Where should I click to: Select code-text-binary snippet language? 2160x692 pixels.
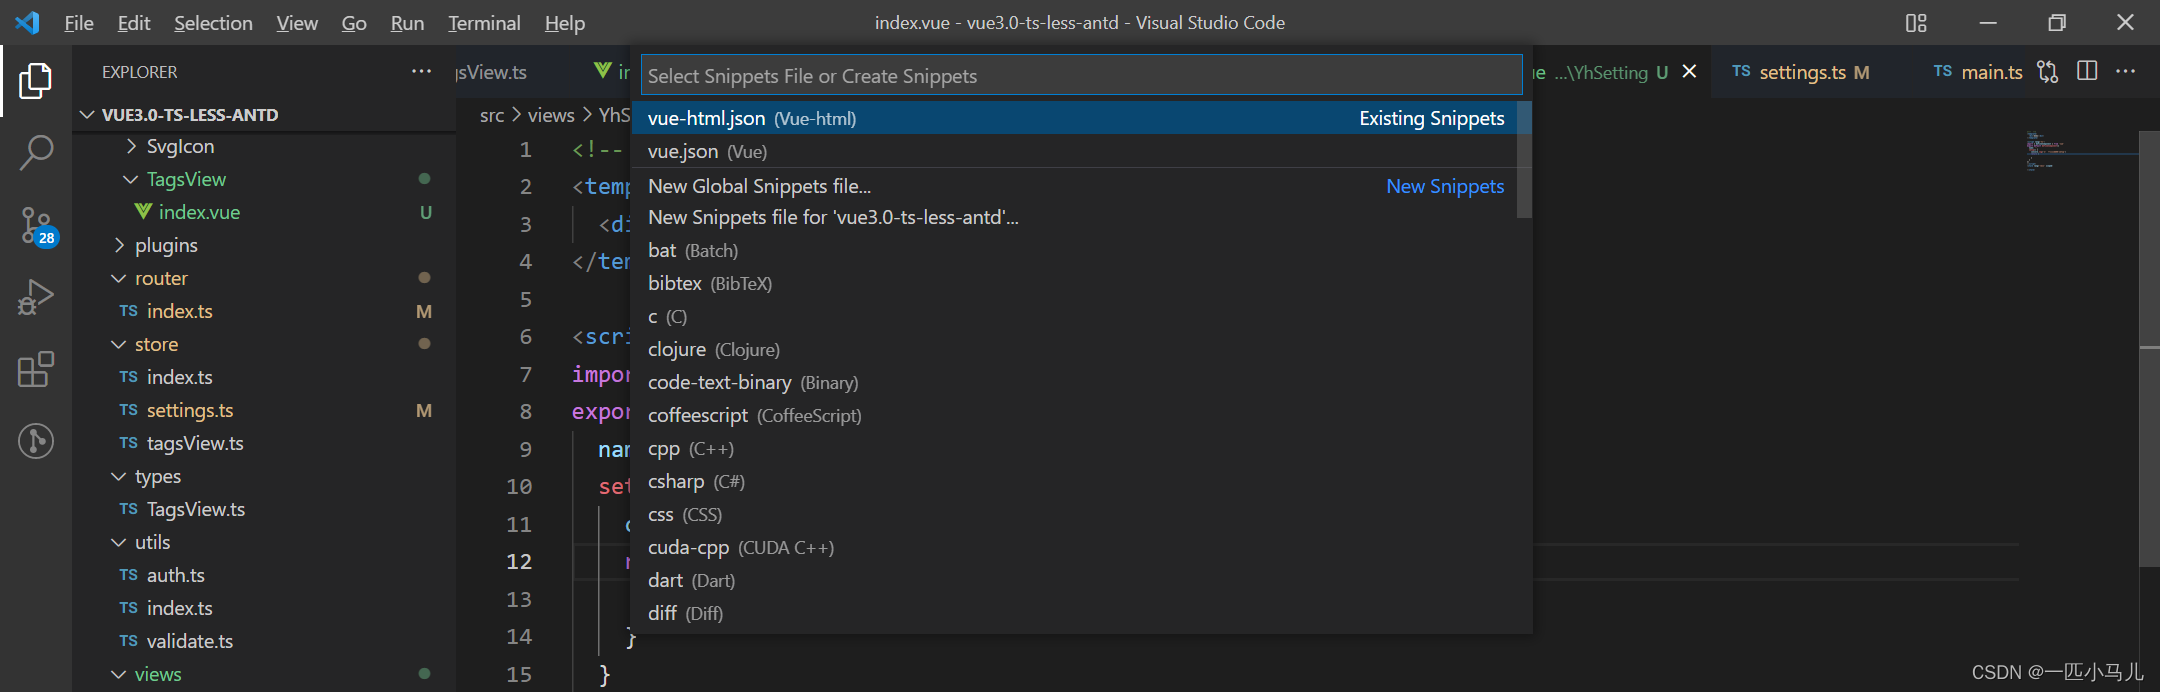[x=1076, y=382]
